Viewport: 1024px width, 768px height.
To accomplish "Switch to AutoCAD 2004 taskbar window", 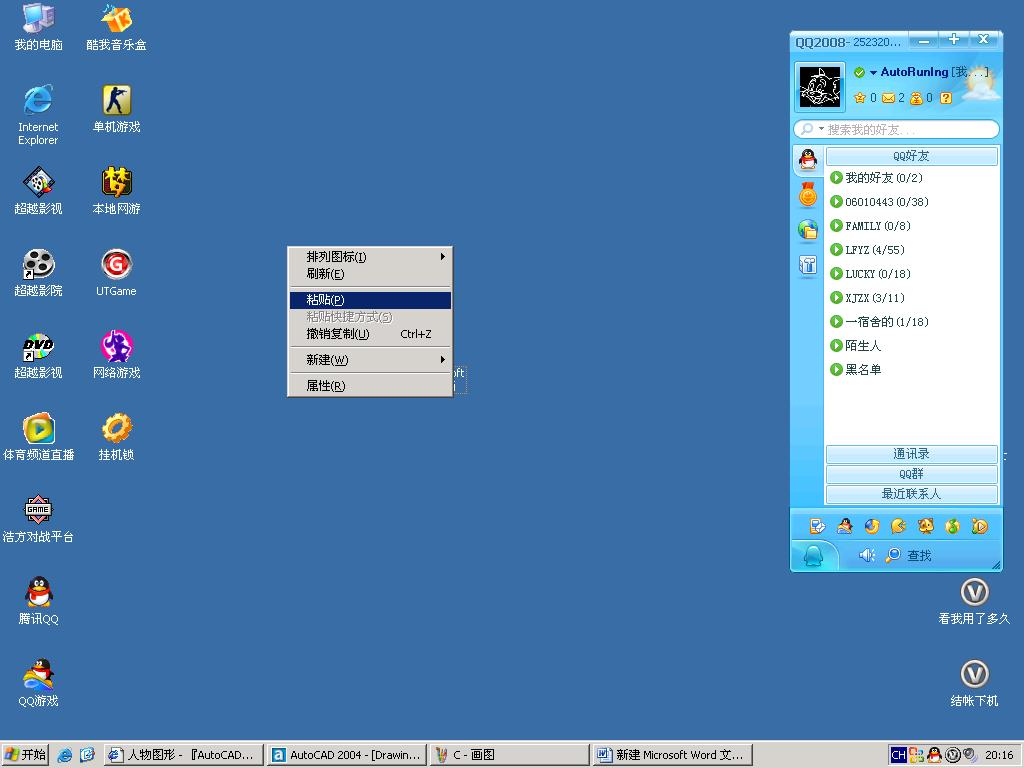I will pos(347,755).
